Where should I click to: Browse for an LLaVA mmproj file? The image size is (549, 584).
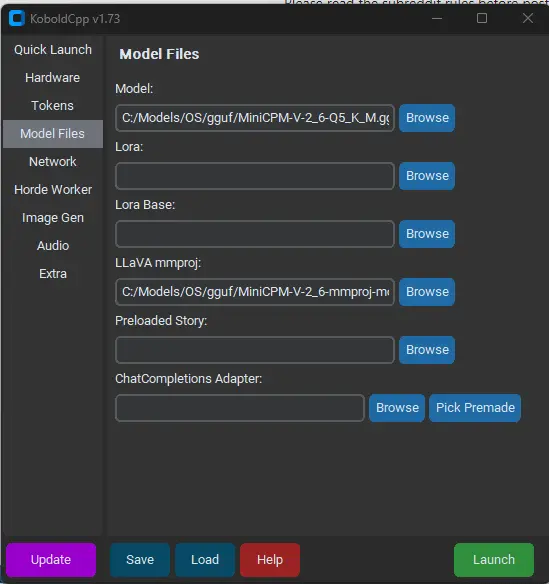[427, 292]
